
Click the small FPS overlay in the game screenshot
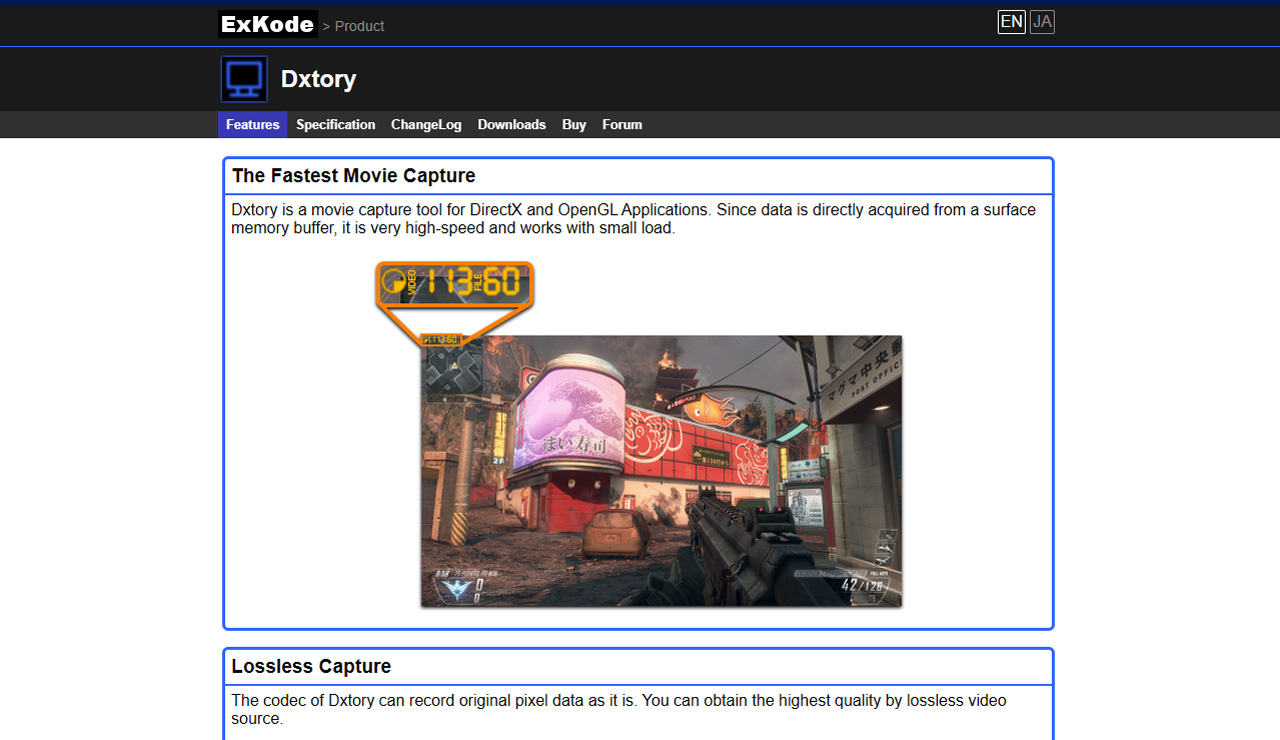tap(440, 340)
